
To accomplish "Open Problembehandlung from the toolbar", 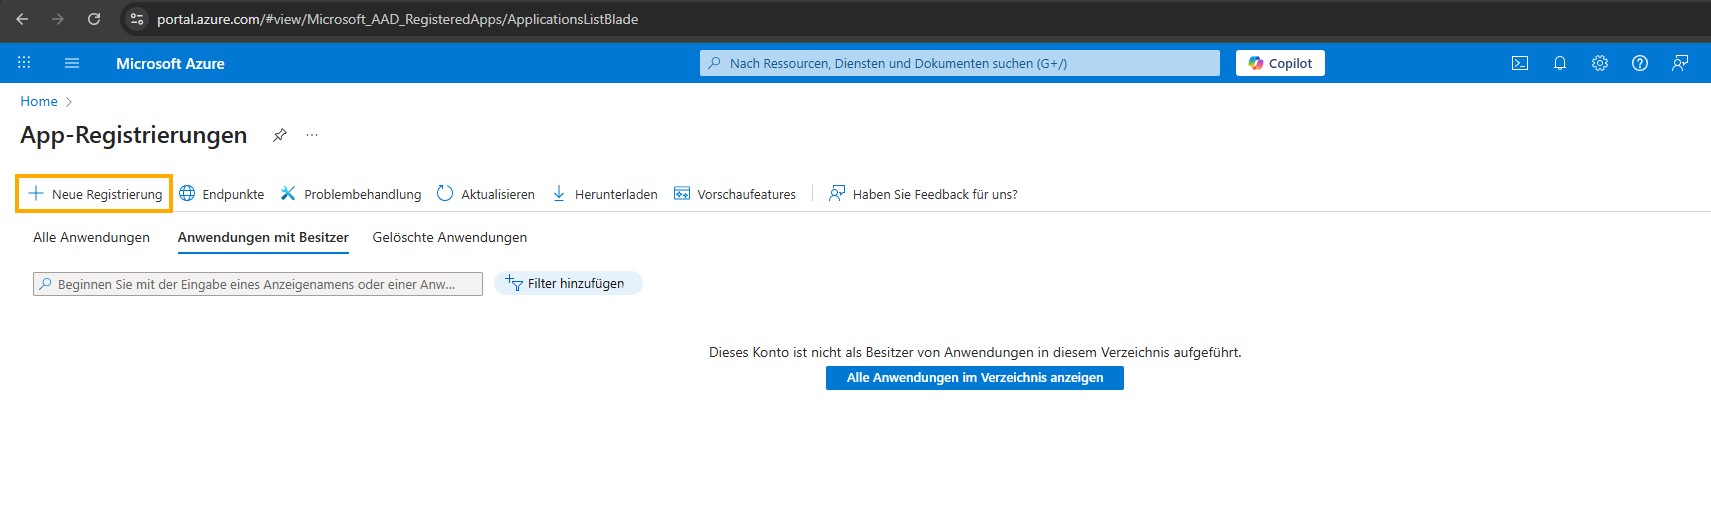I will pos(351,194).
